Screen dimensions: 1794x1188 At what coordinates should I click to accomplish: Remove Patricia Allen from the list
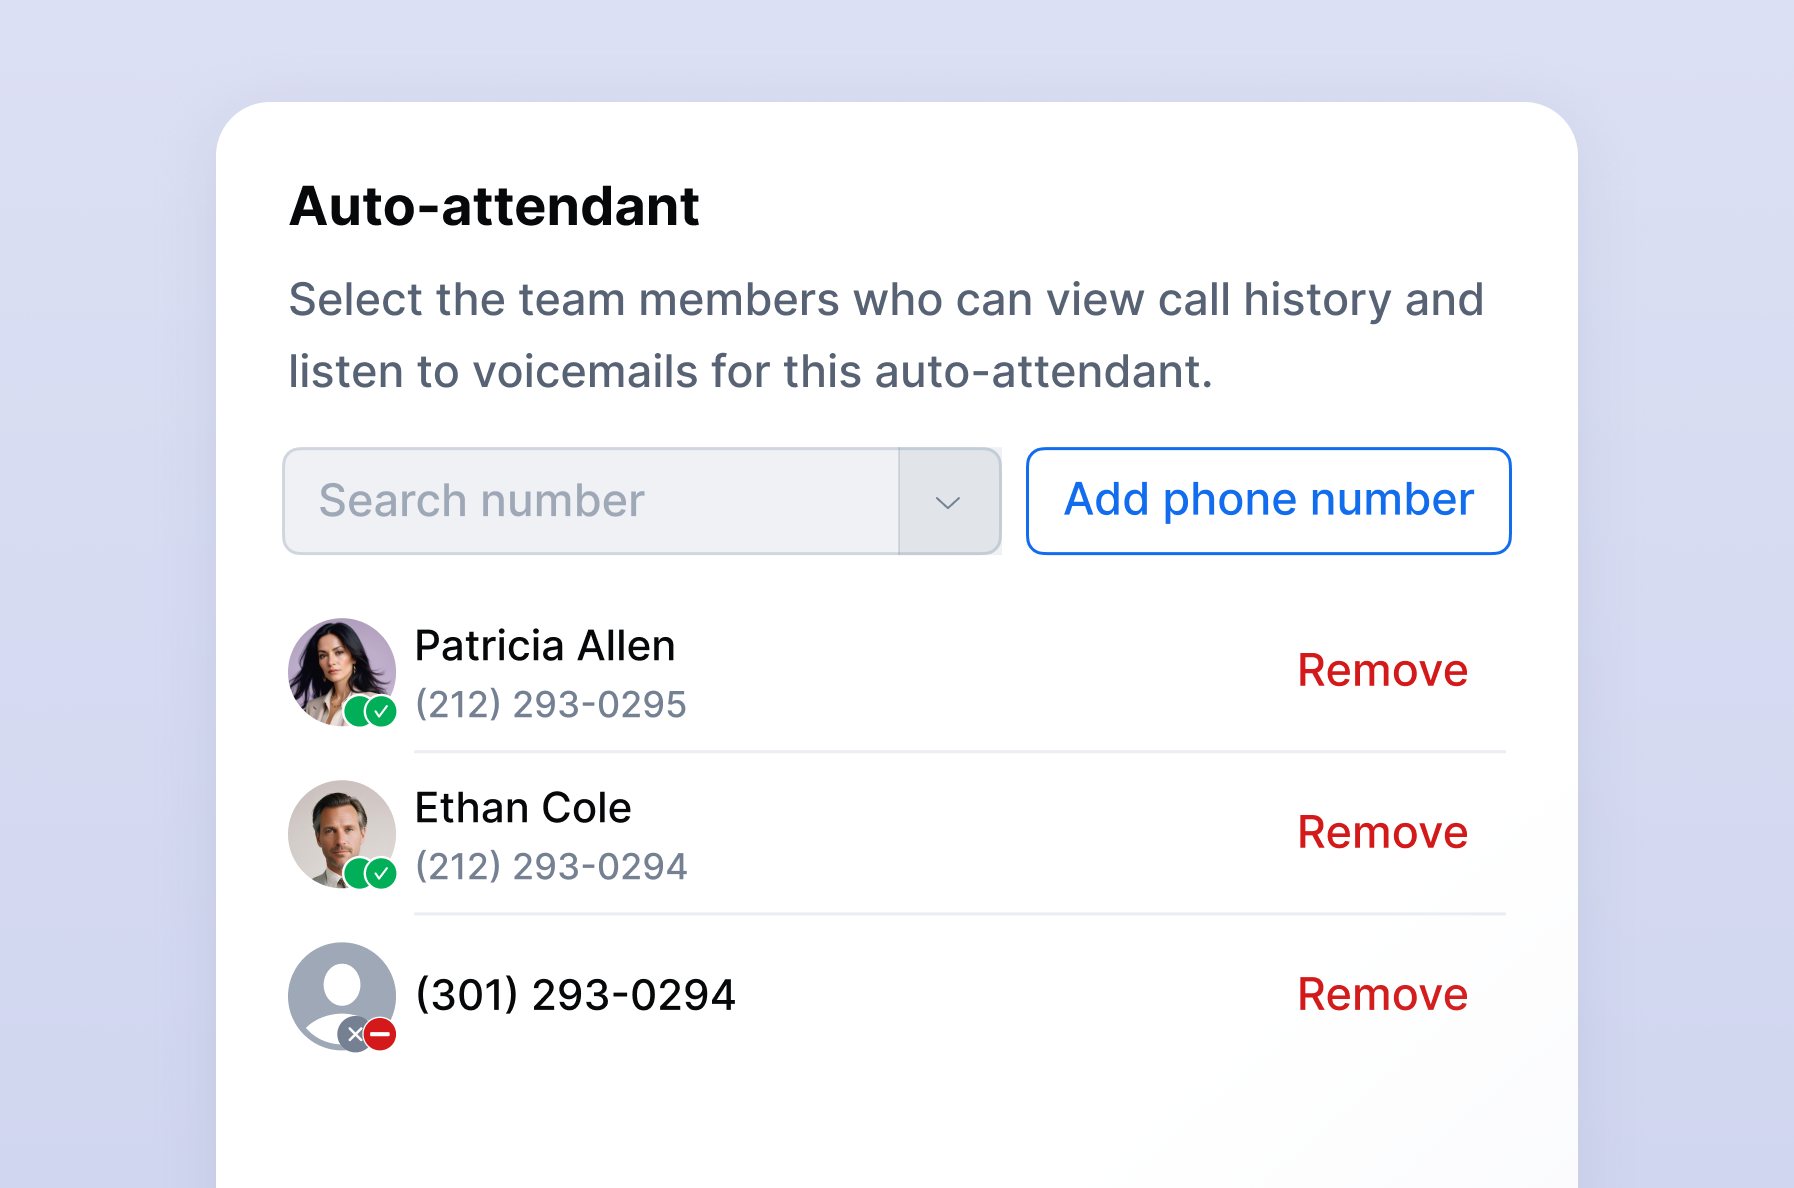coord(1382,670)
